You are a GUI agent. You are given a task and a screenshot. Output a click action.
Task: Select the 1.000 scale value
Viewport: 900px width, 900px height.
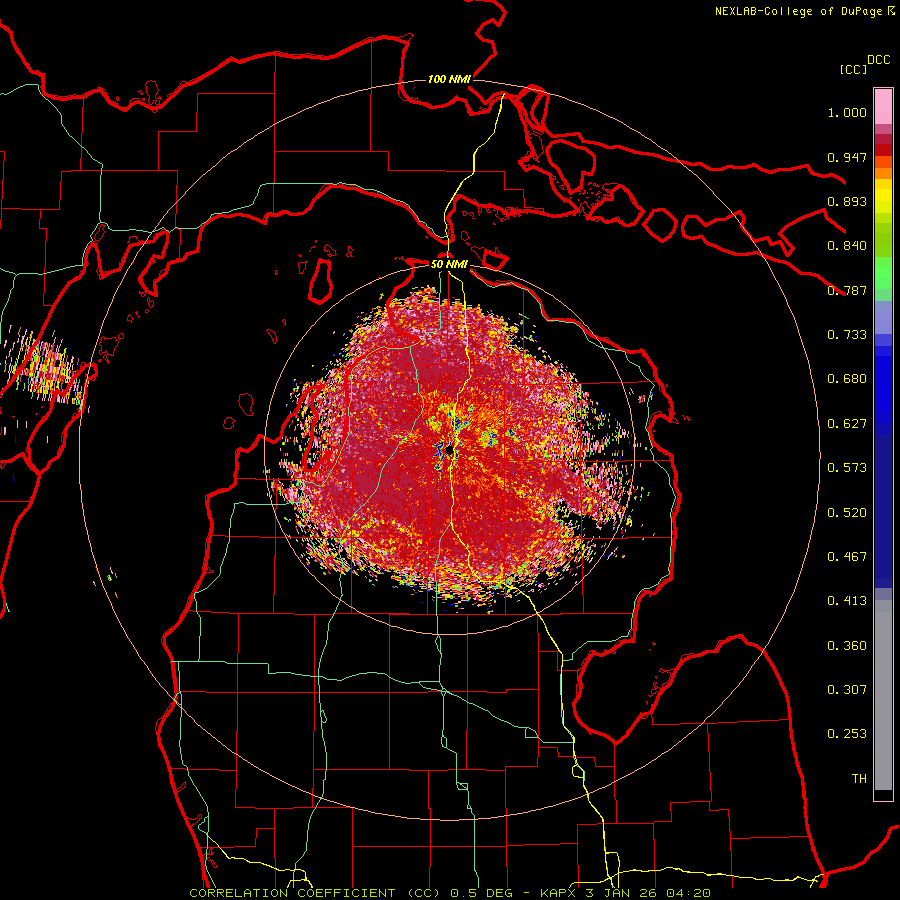(847, 112)
